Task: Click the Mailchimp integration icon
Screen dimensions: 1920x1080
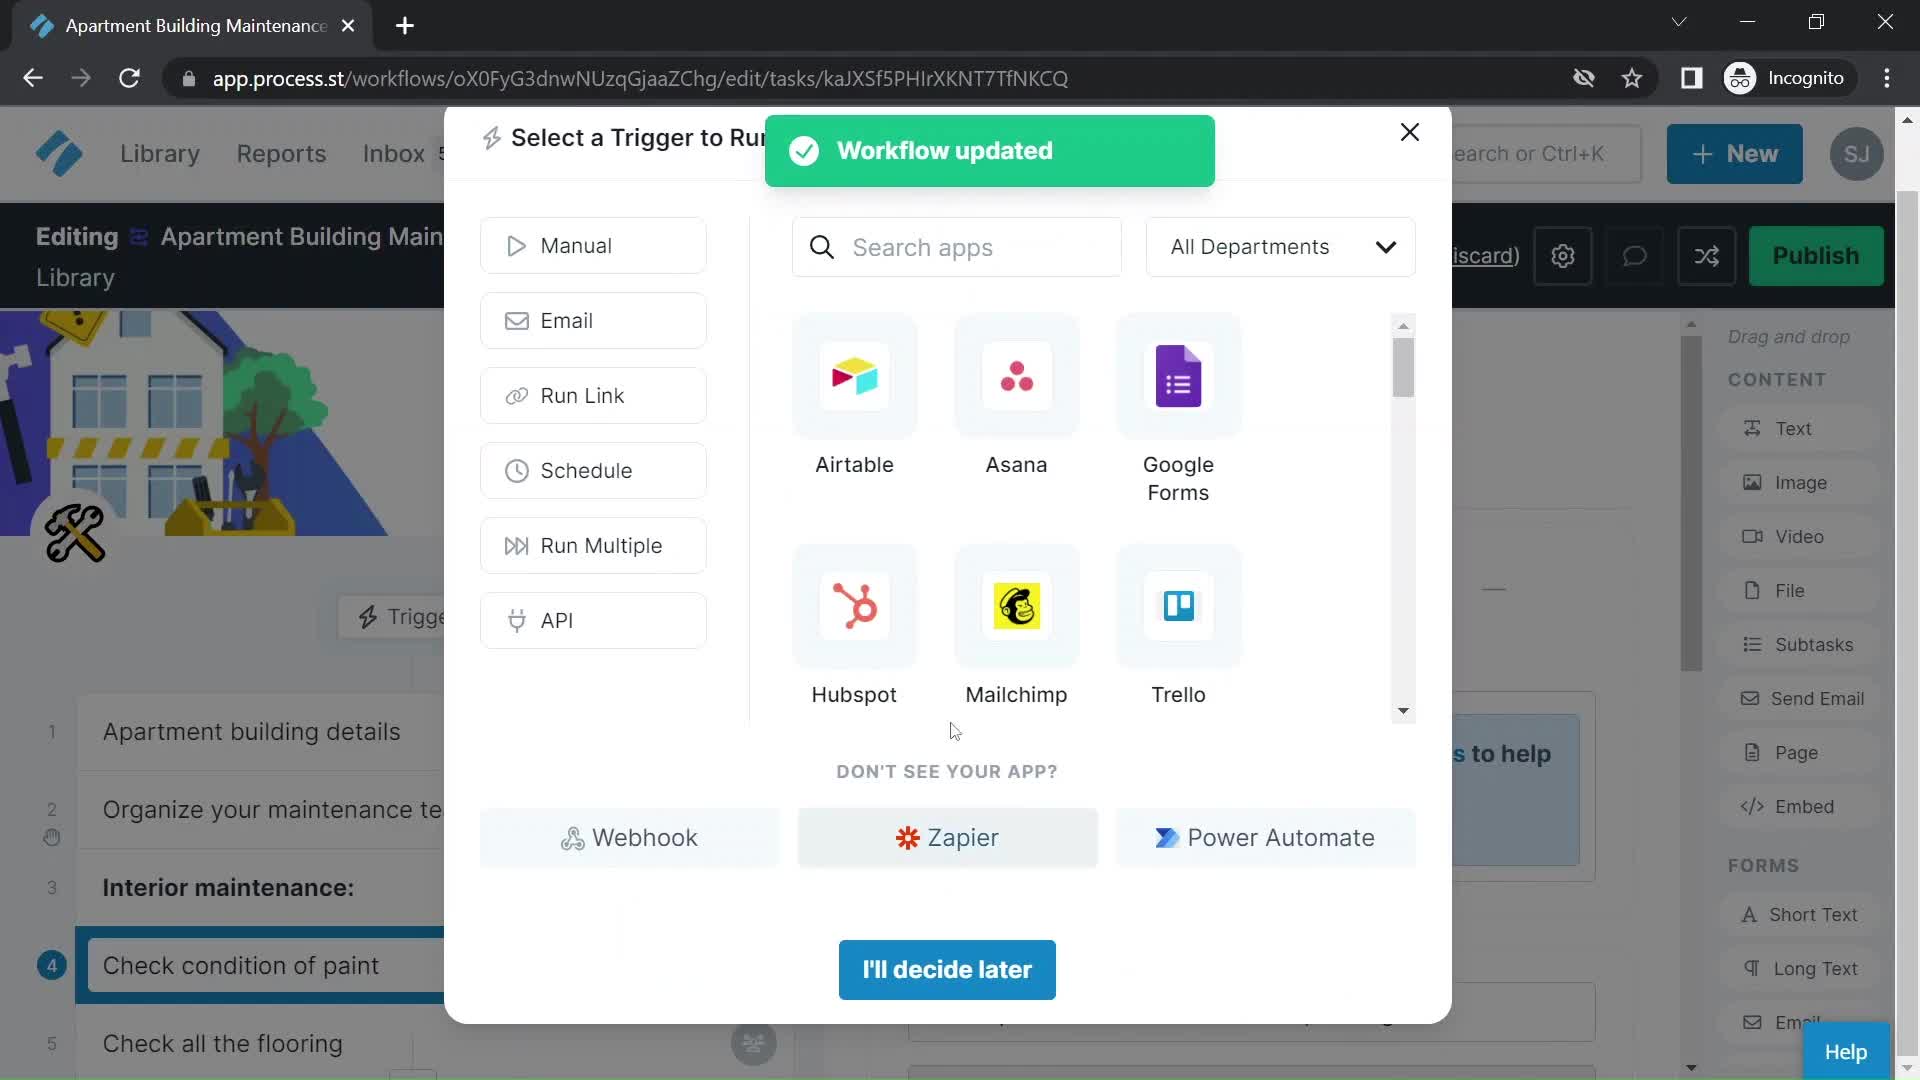Action: pos(1017,605)
